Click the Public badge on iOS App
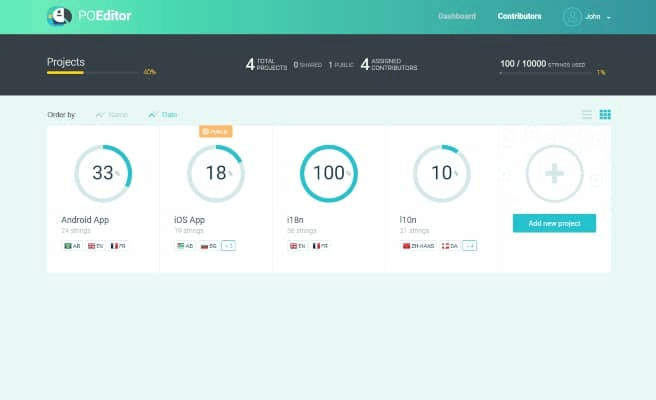The height and width of the screenshot is (400, 656). 215,131
